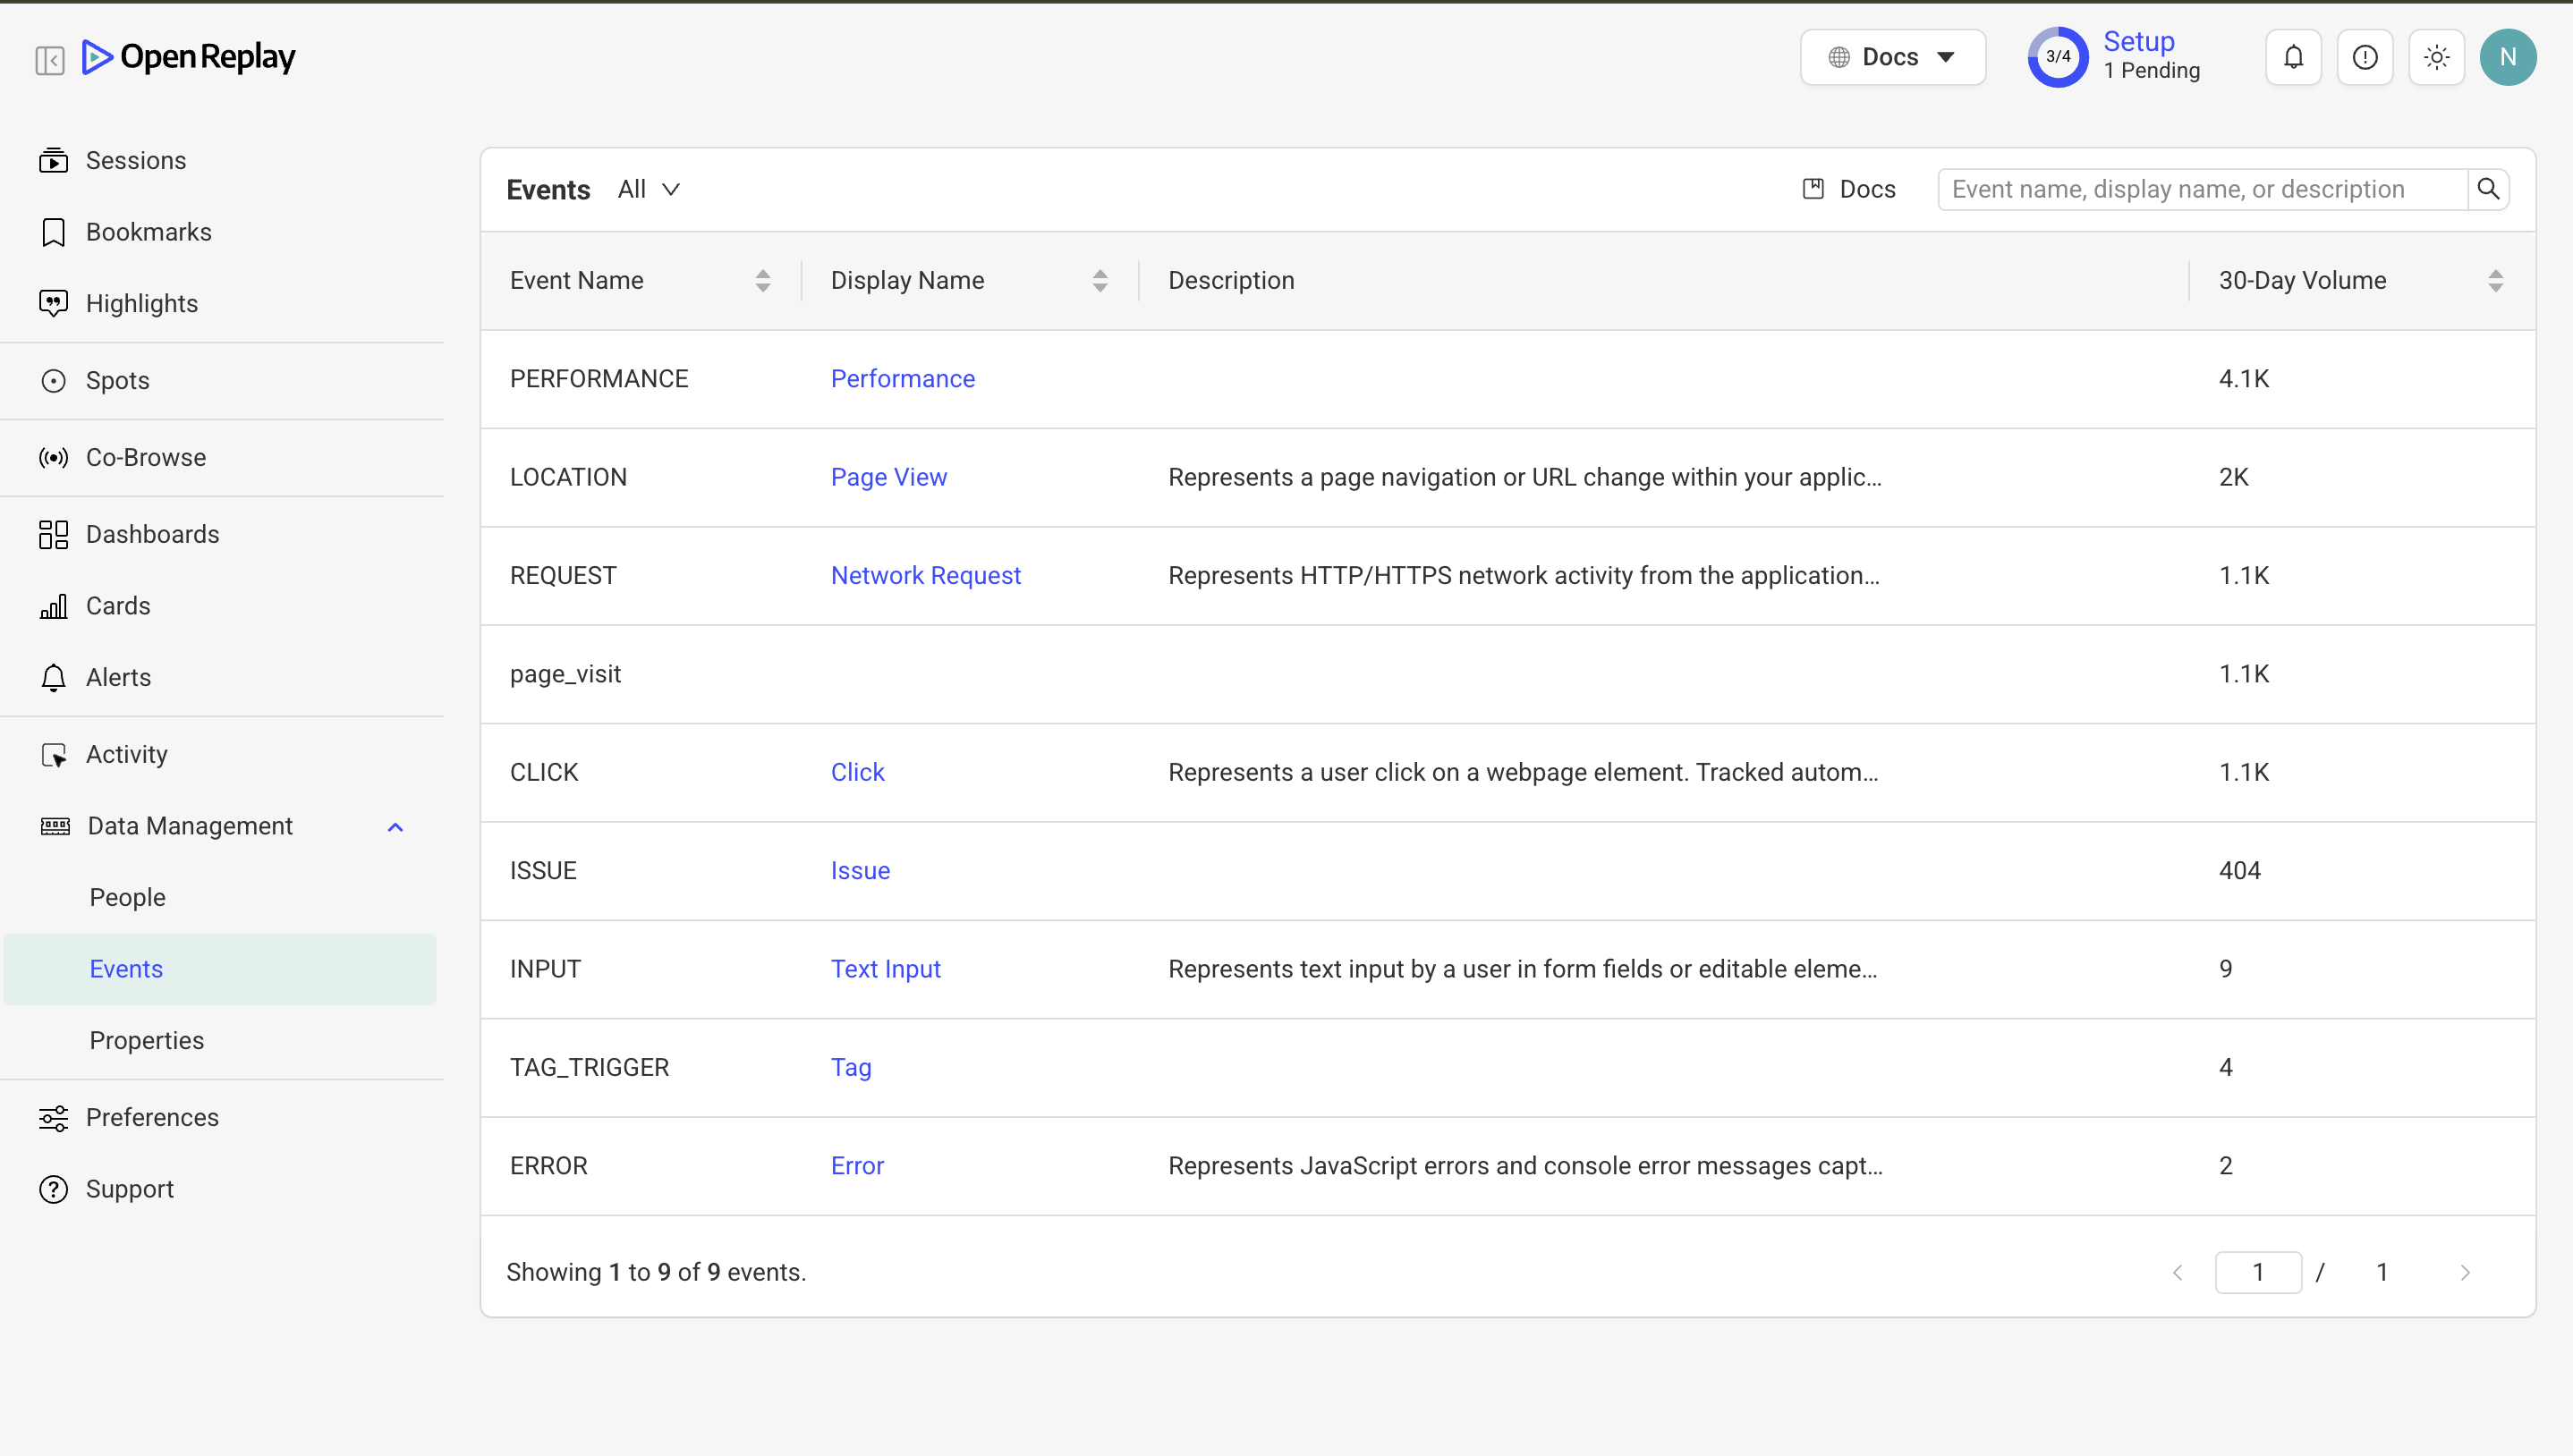The image size is (2573, 1456).
Task: Click the Bookmarks icon in sidebar
Action: 53,232
